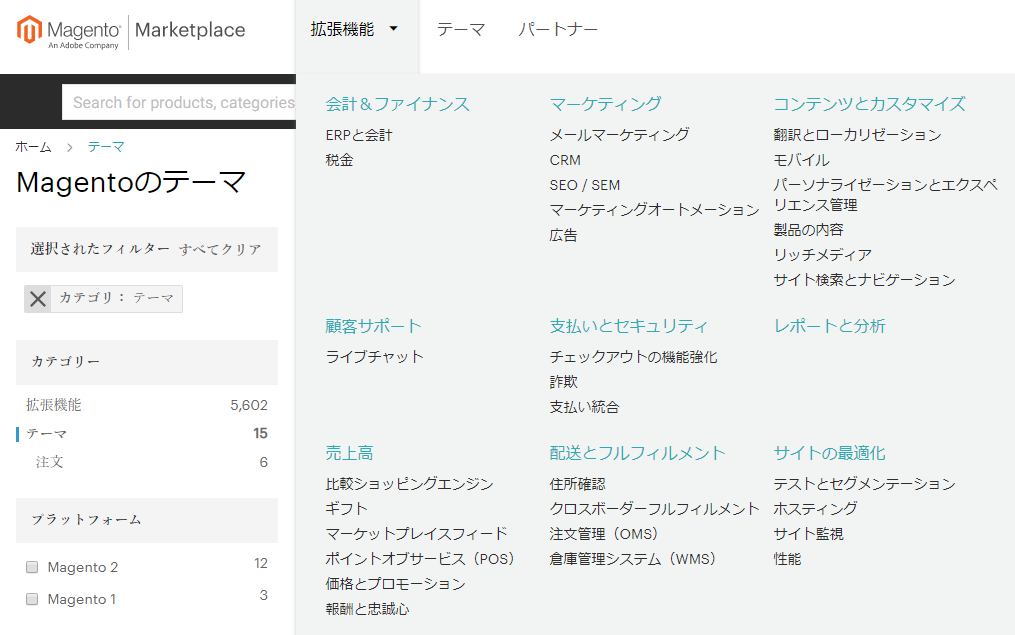This screenshot has width=1015, height=635.
Task: Remove the カテゴリ: テーマ filter with X icon
Action: click(x=38, y=299)
